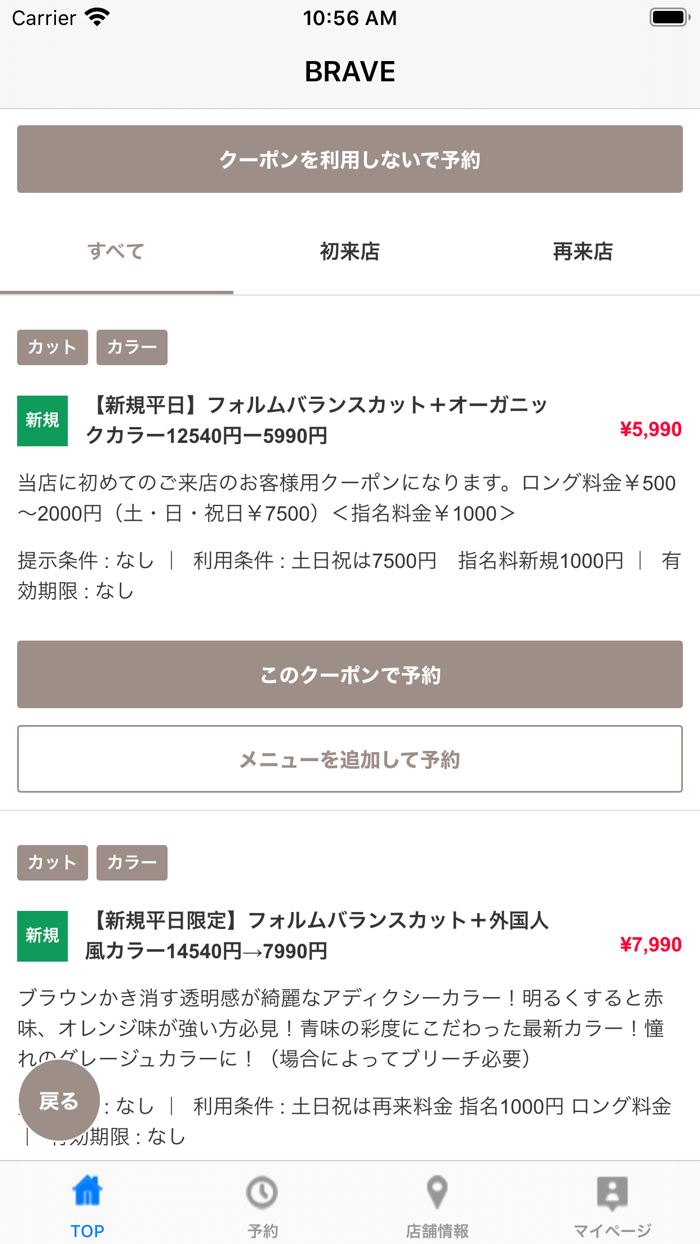The image size is (700, 1244).
Task: Tap the TOP home icon
Action: point(87,1192)
